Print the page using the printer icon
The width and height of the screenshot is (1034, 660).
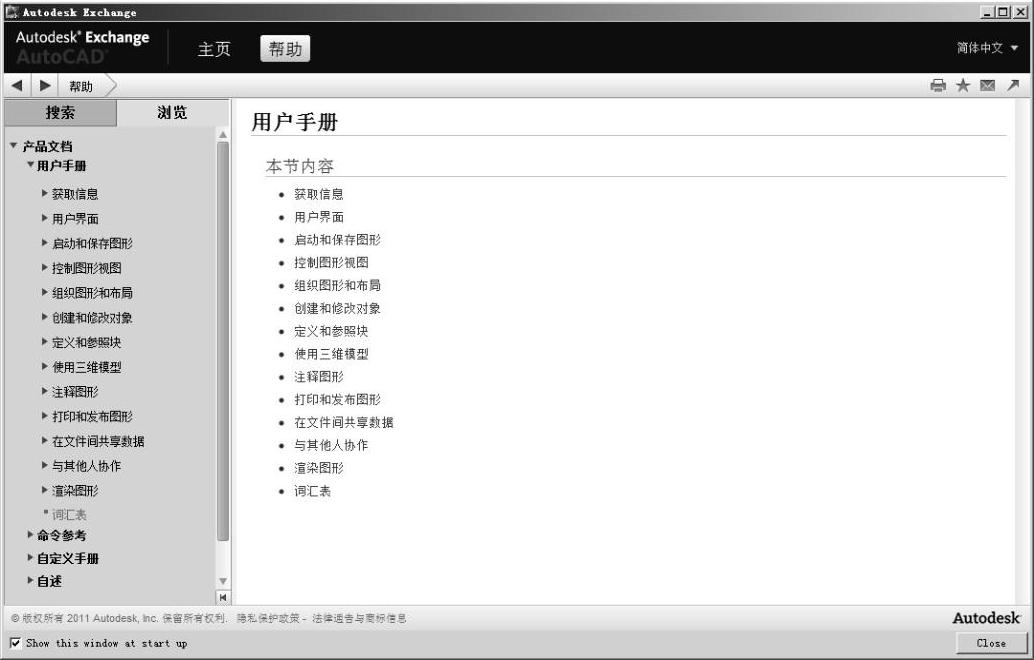point(938,86)
